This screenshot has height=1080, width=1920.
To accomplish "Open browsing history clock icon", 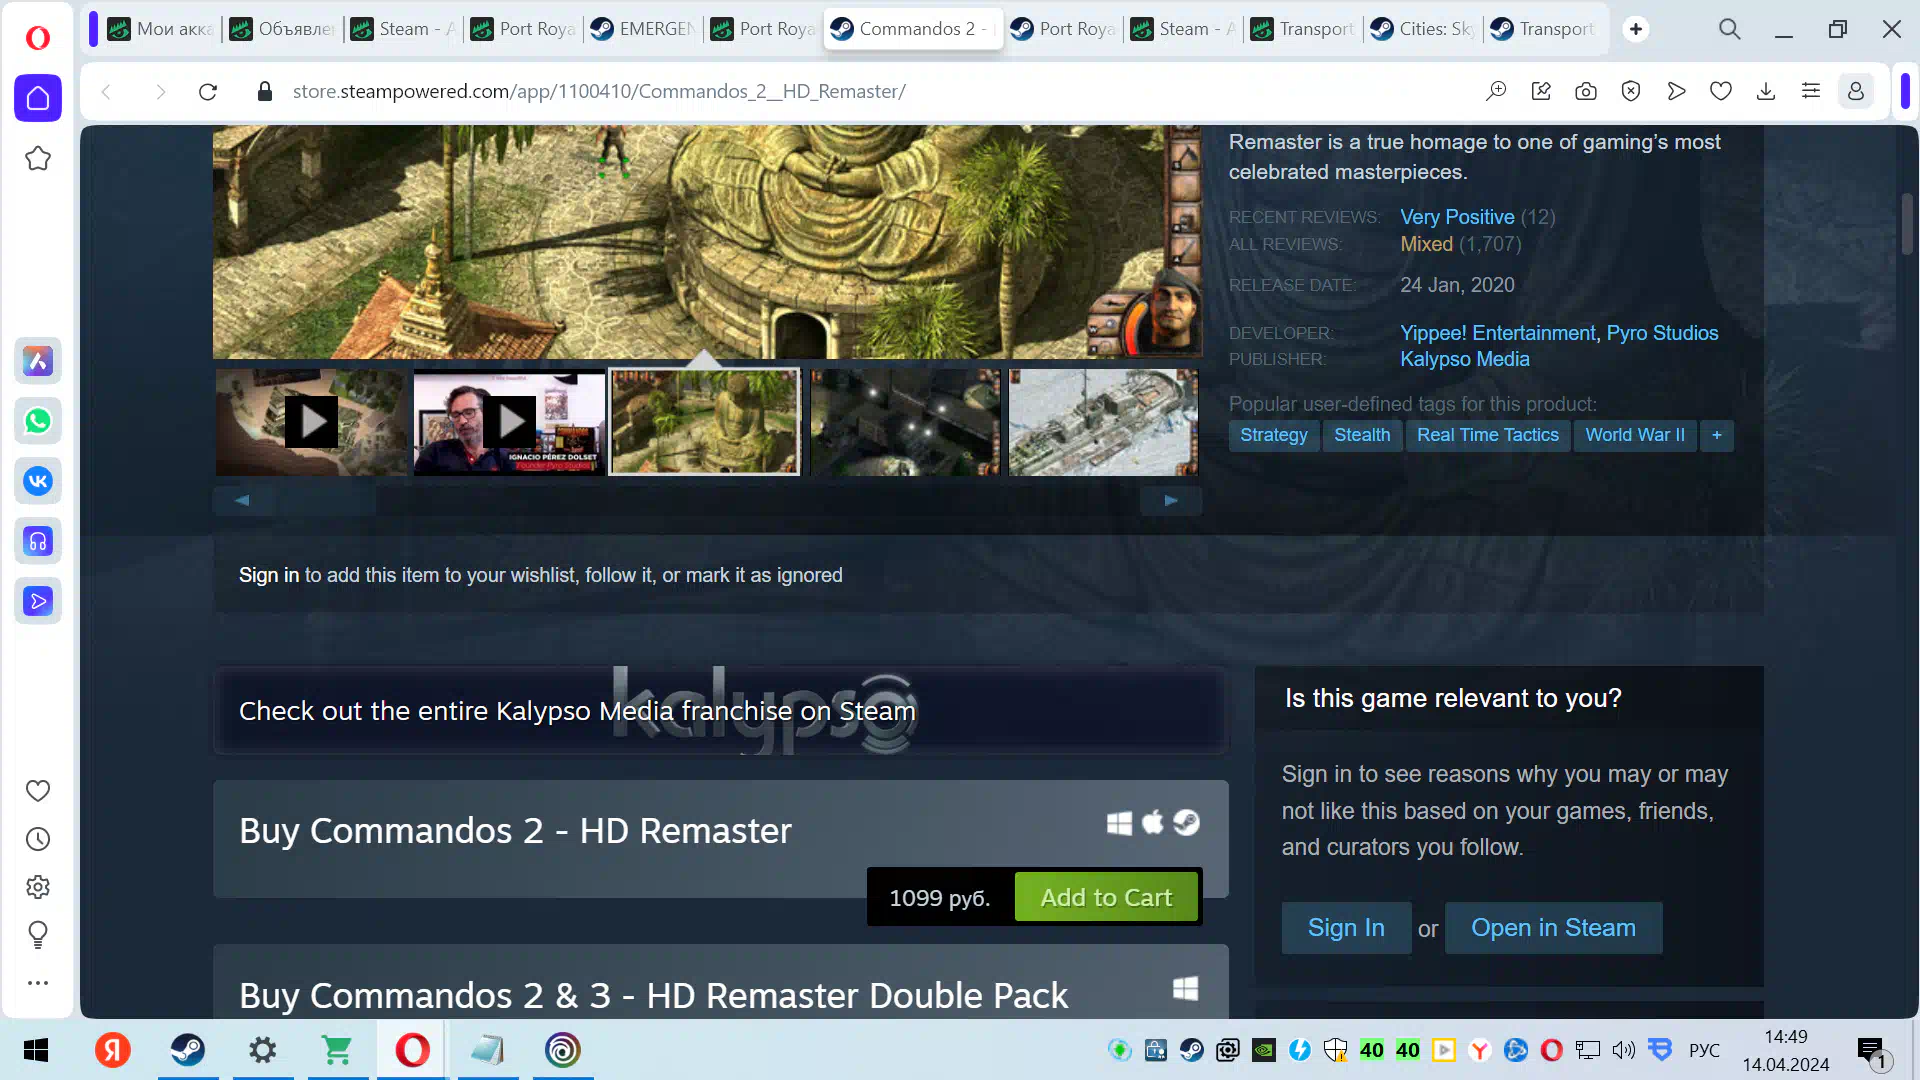I will click(x=38, y=839).
